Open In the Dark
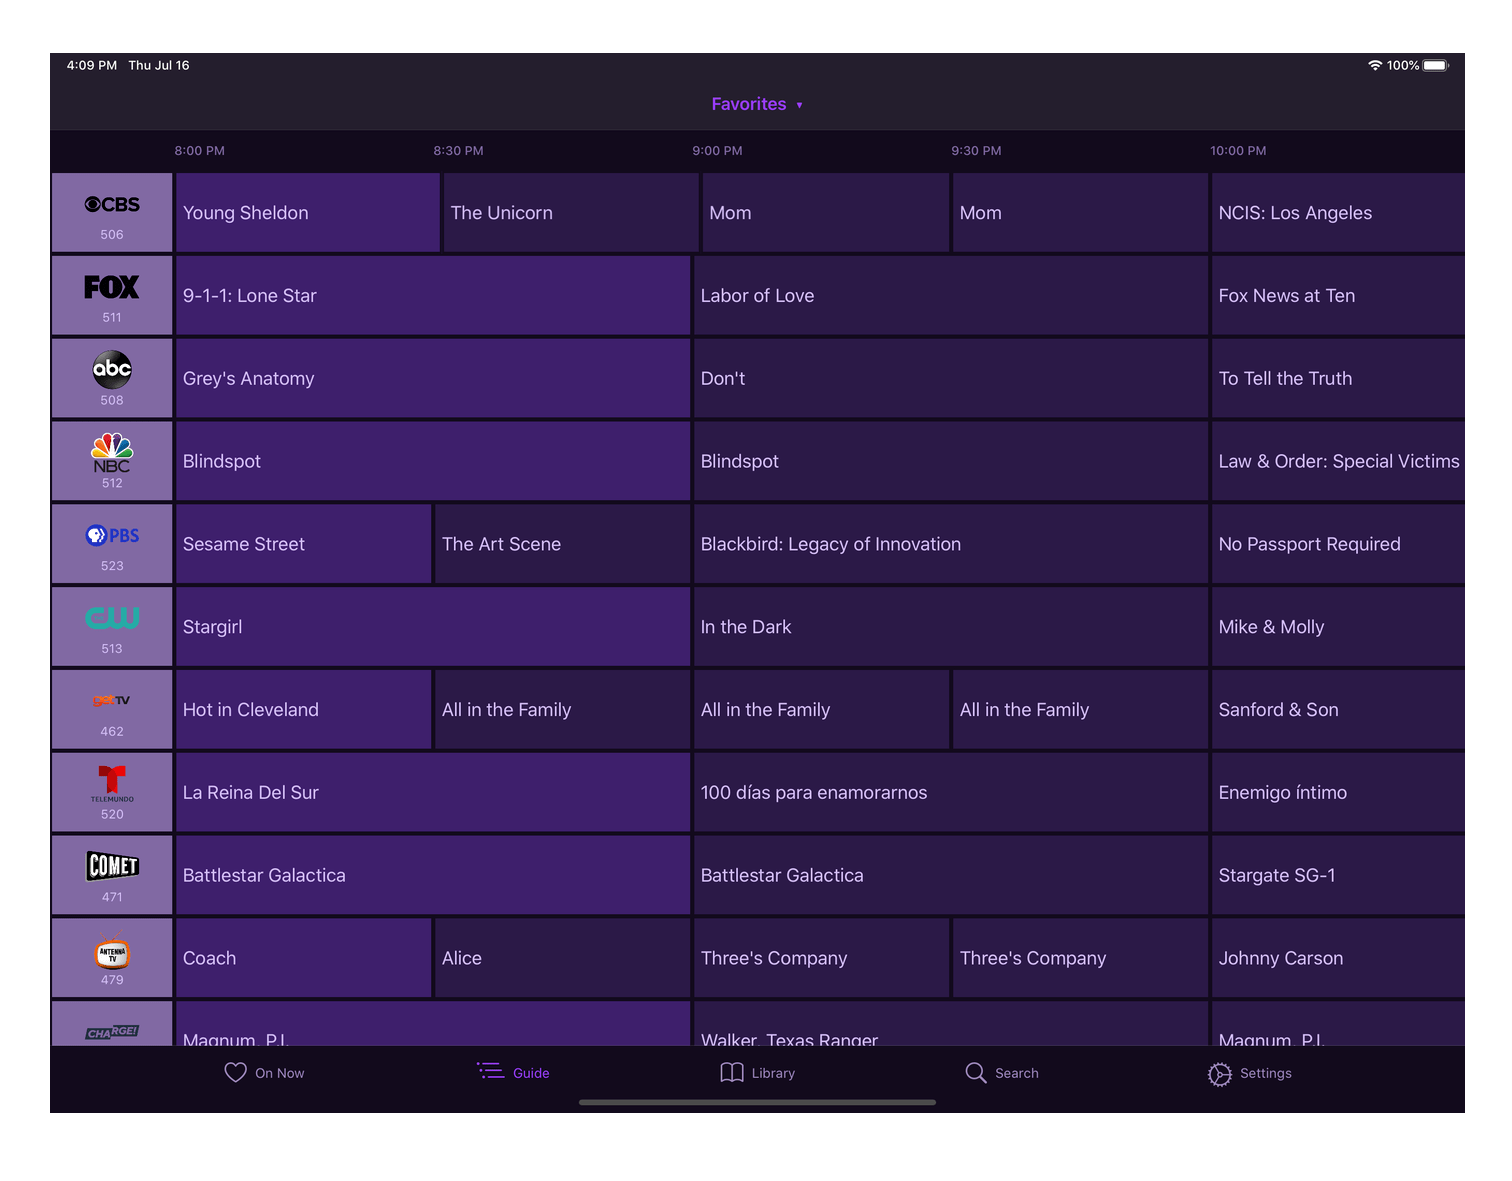The width and height of the screenshot is (1512, 1181). tap(951, 627)
